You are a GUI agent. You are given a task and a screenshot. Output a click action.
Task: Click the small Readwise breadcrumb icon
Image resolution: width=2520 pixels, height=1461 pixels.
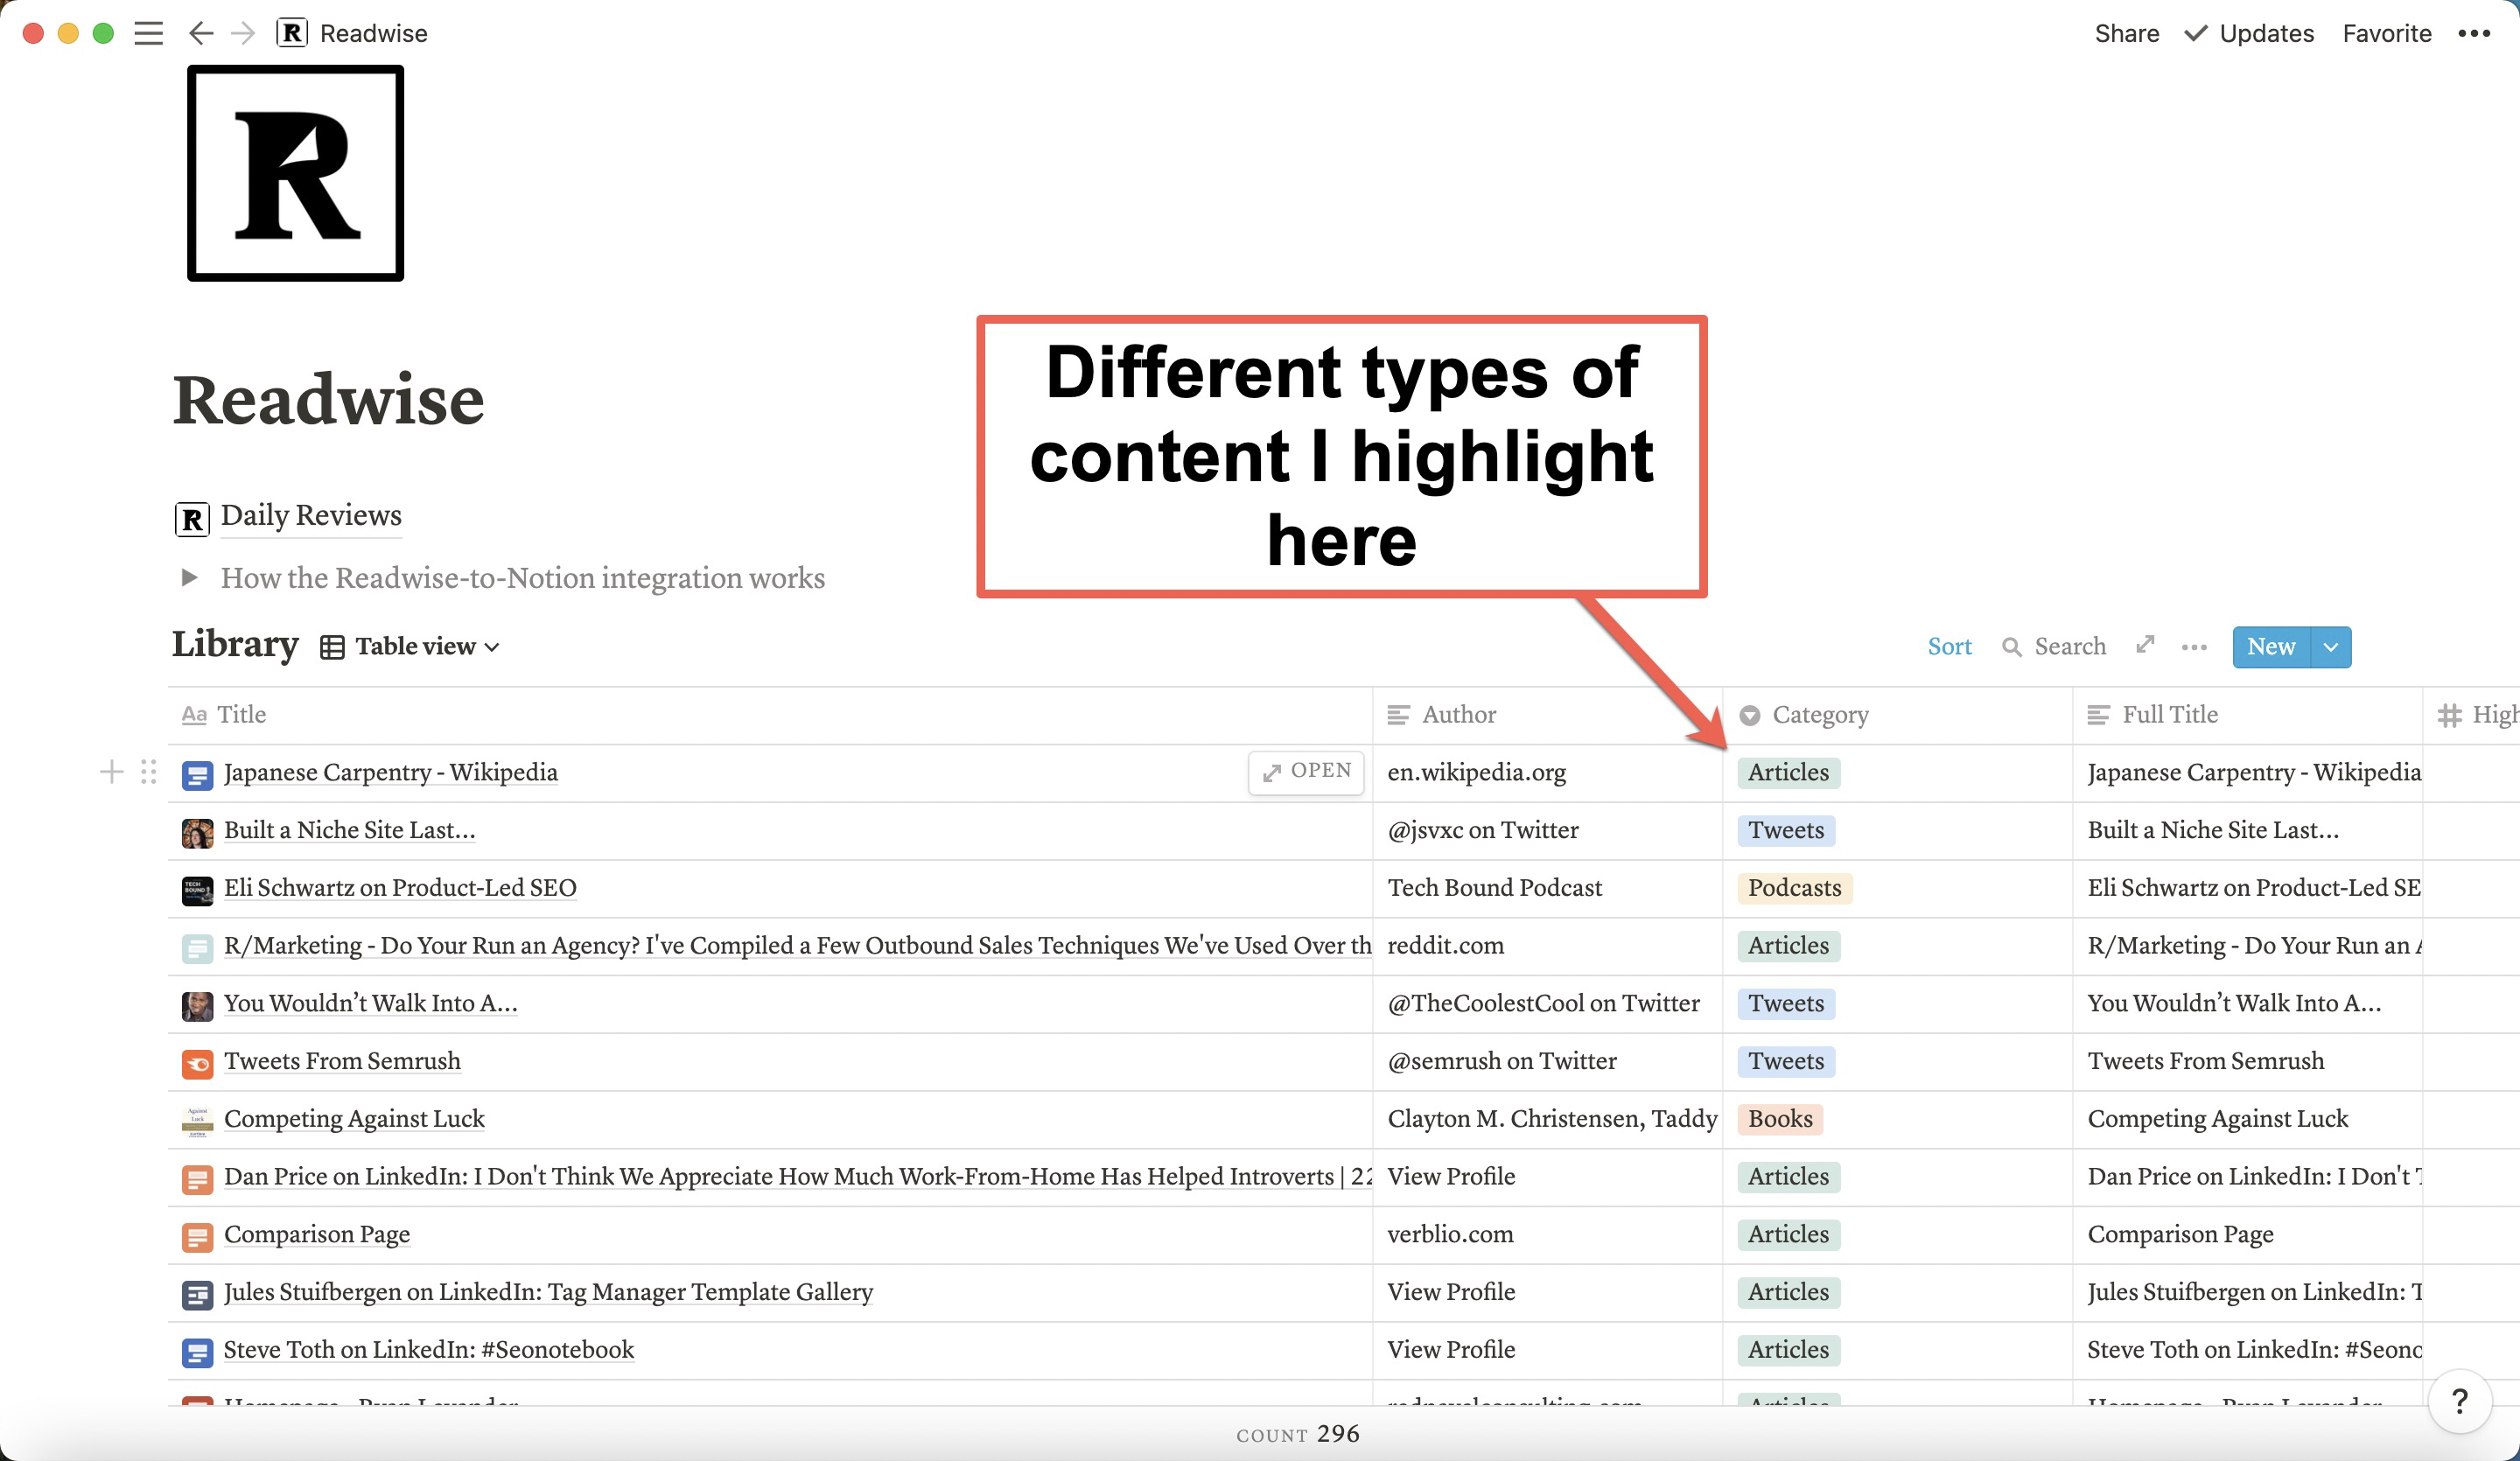coord(291,33)
